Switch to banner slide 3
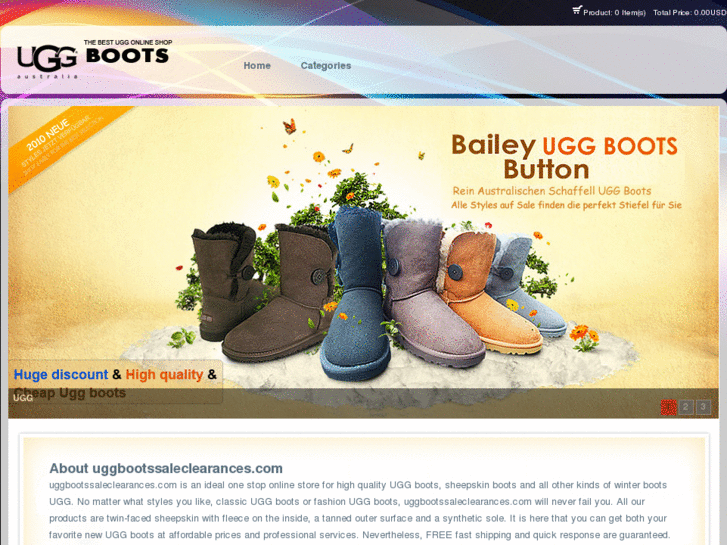This screenshot has width=727, height=545. pos(703,407)
